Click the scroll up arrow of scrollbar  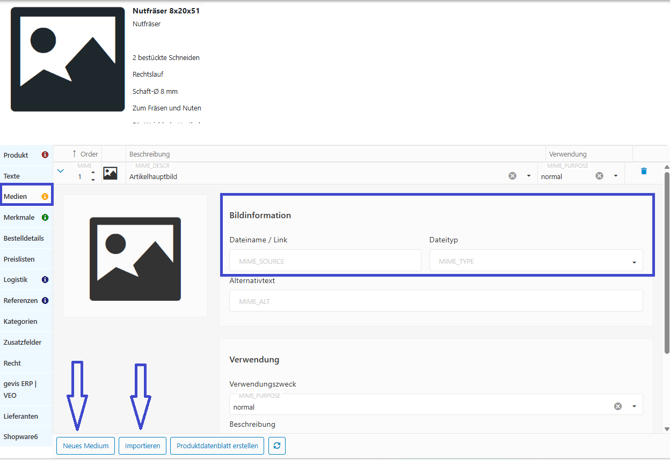coord(667,167)
